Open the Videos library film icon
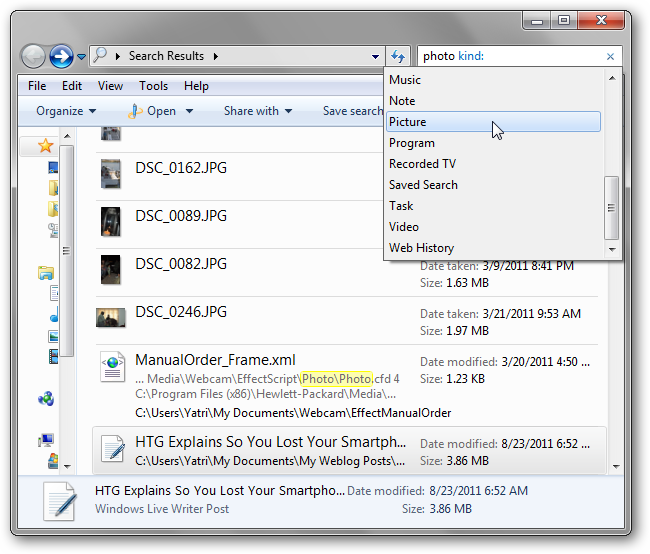 53,356
